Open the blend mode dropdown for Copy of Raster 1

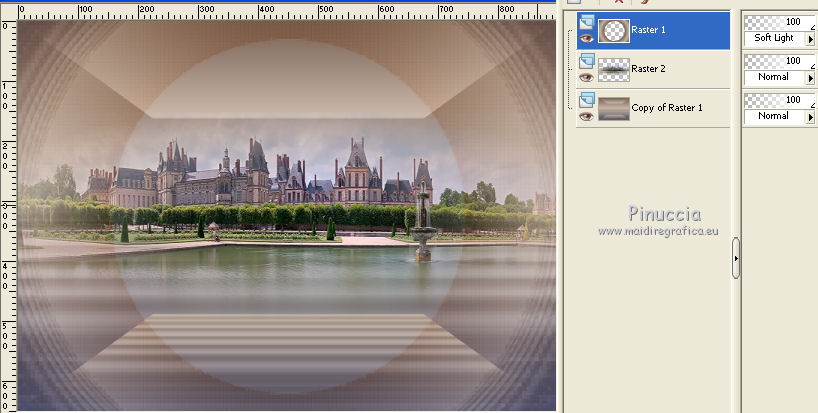point(810,117)
